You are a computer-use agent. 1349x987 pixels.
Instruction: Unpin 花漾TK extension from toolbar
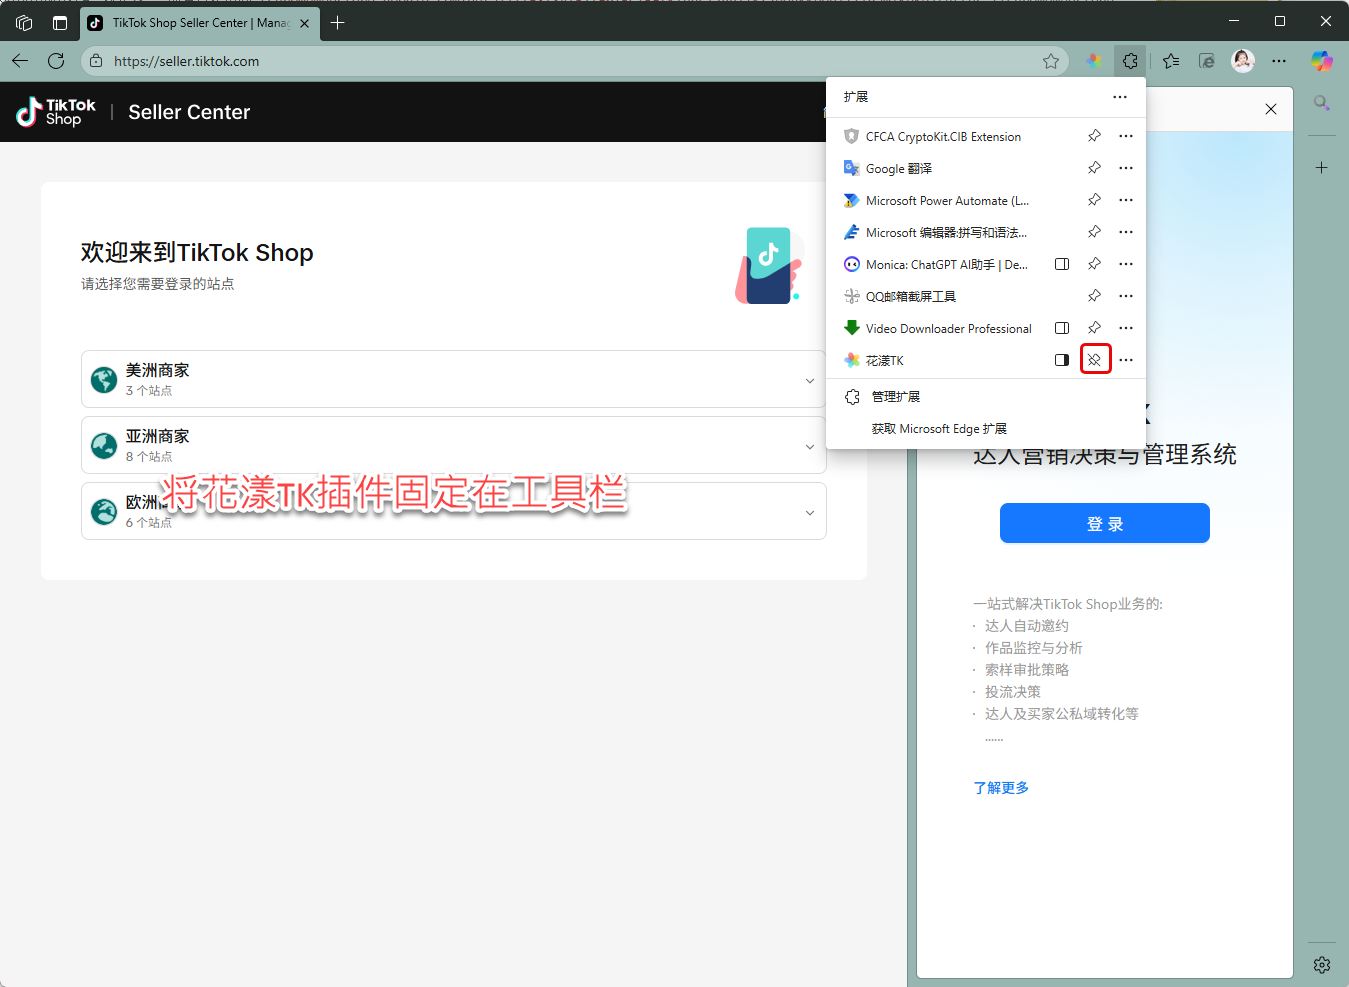coord(1095,360)
